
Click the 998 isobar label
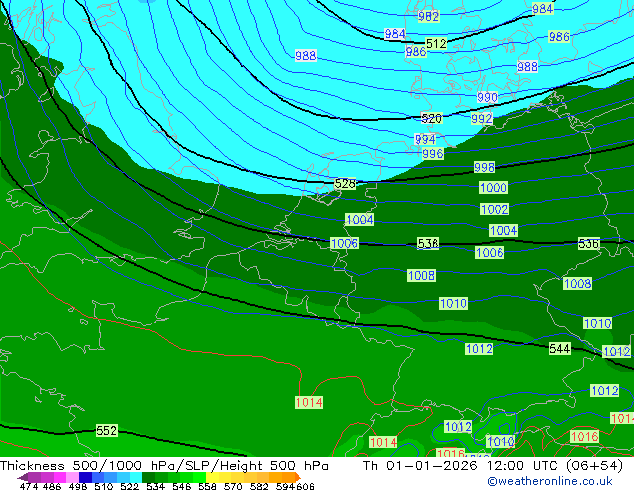coord(484,167)
